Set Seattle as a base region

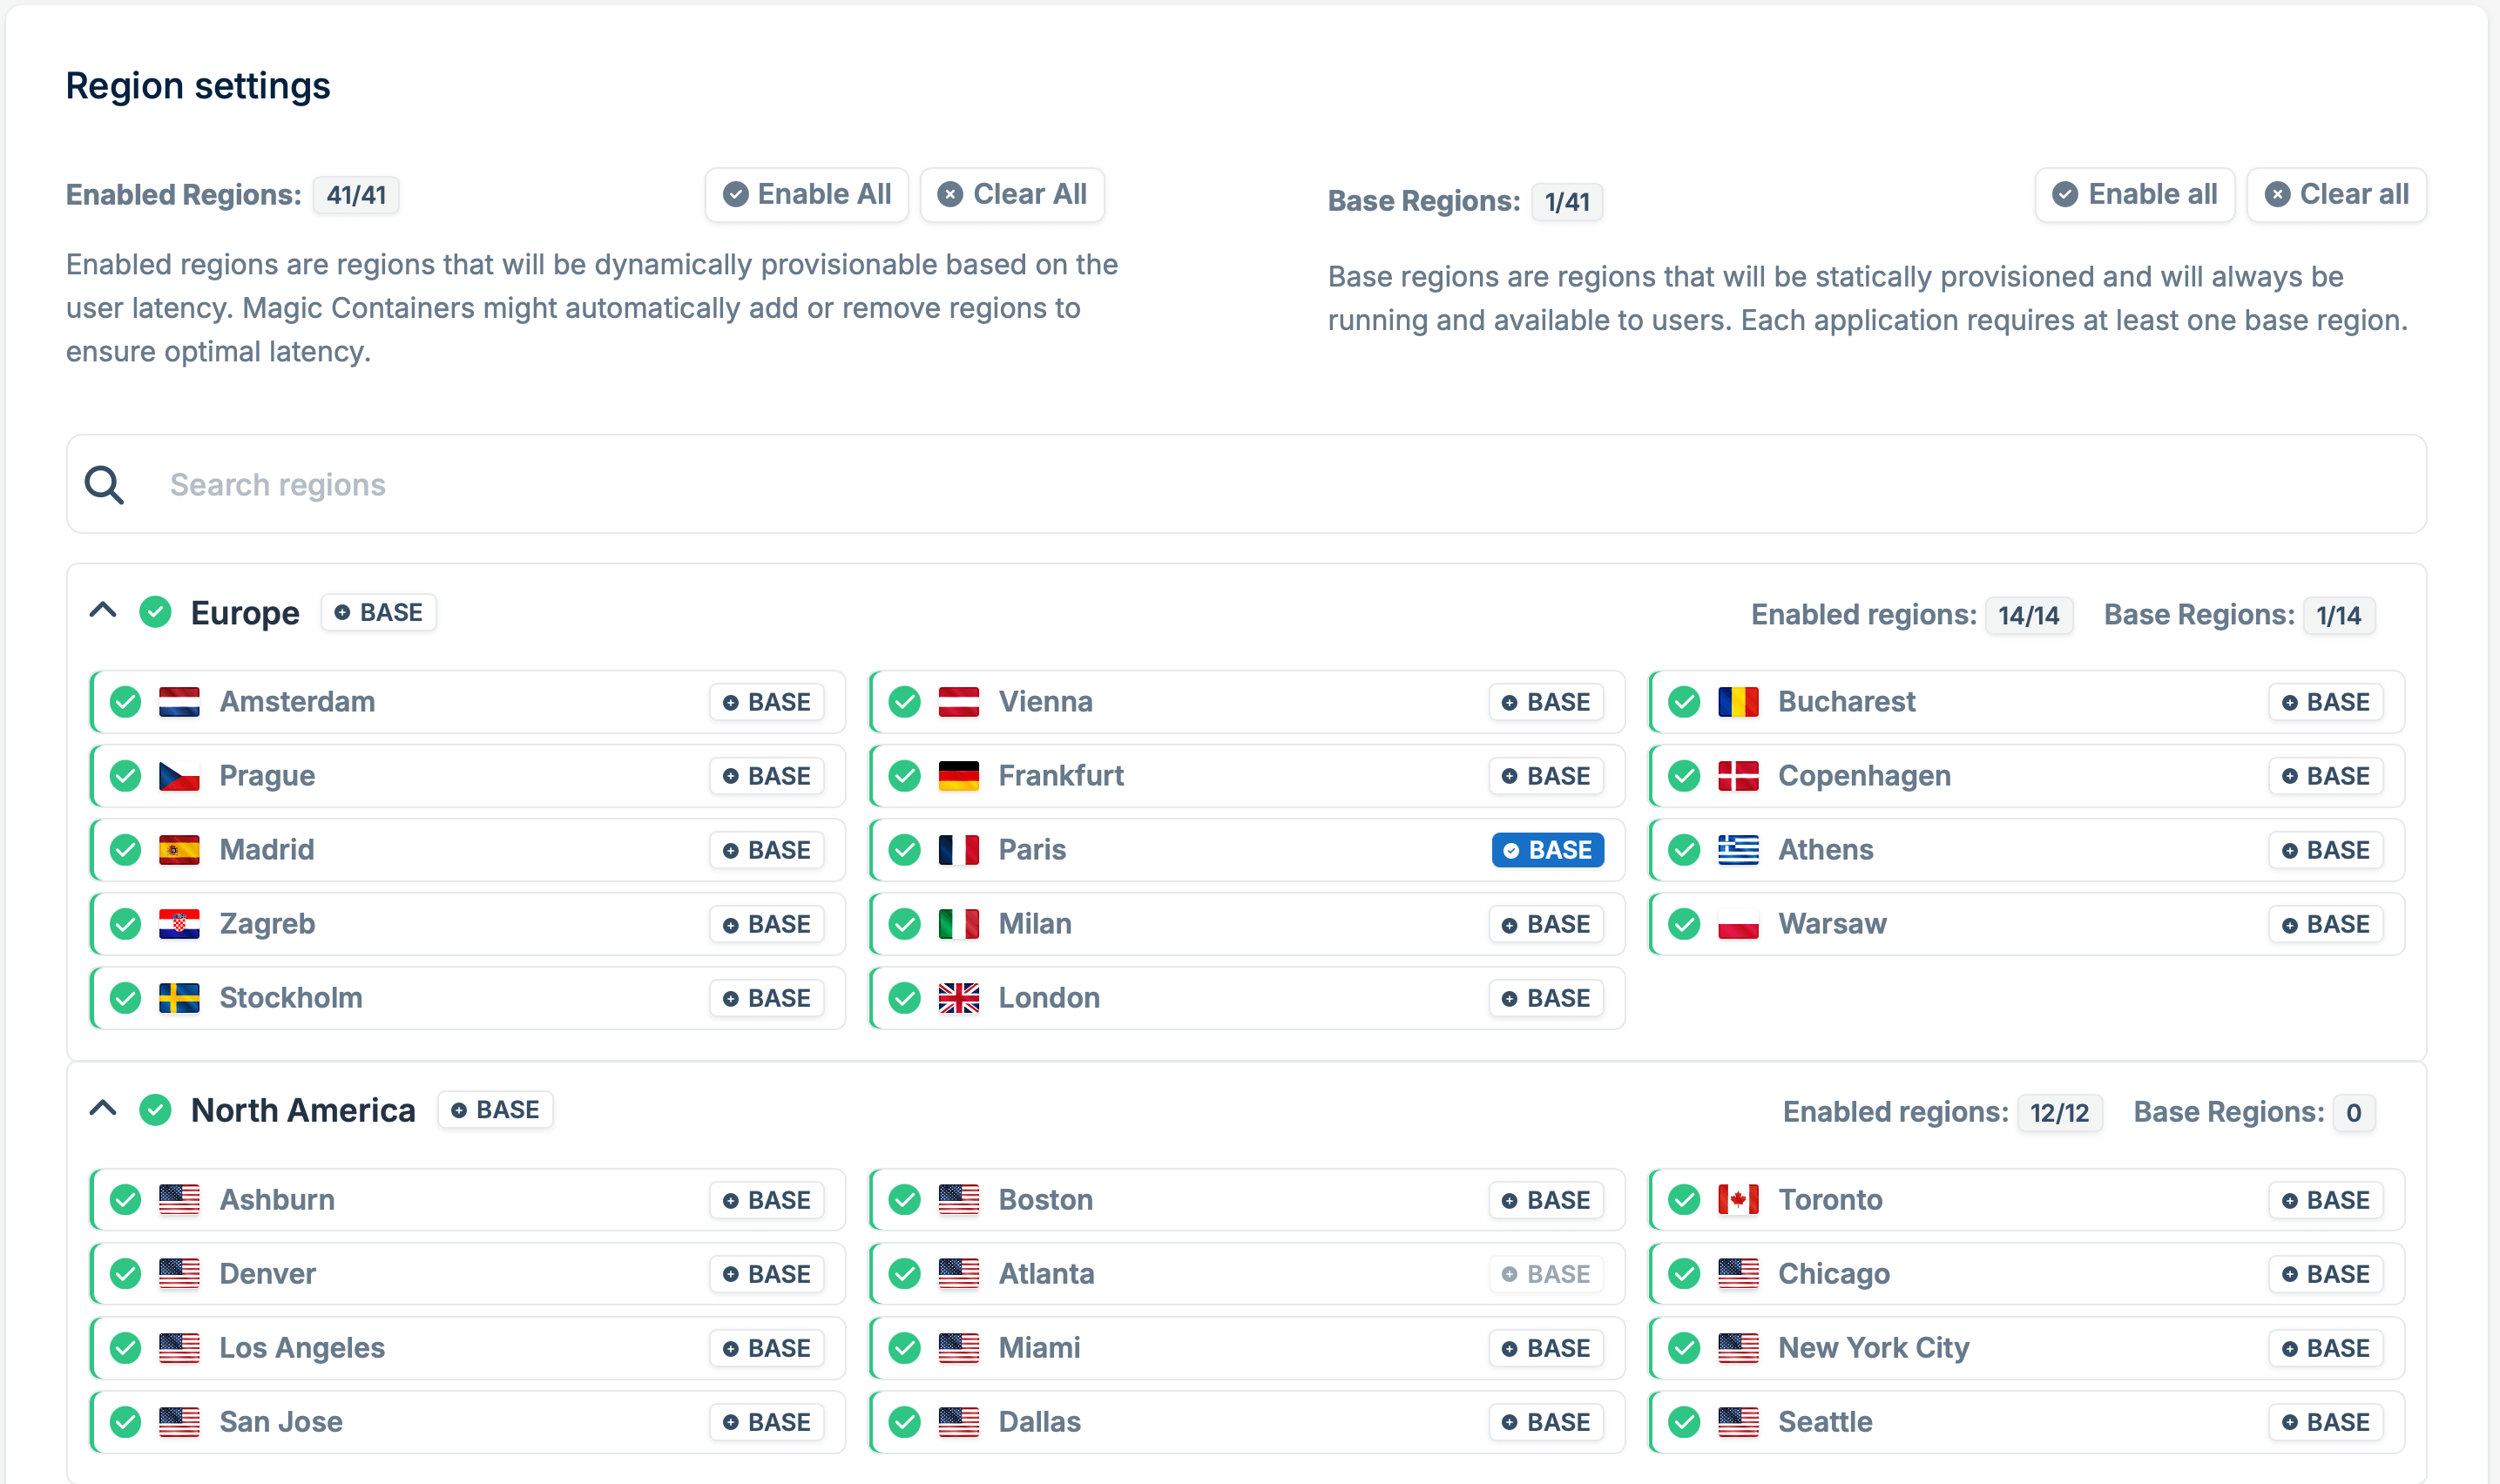tap(2326, 1422)
